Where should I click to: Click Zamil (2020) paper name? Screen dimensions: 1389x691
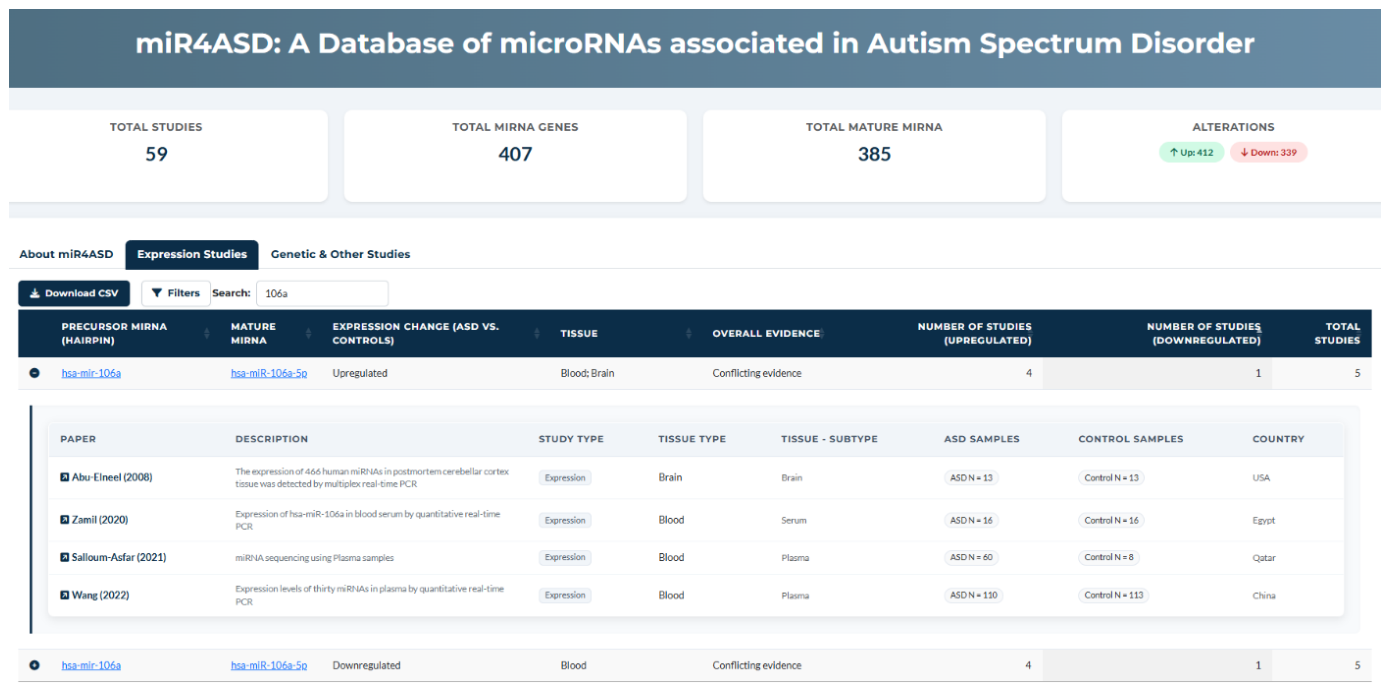(100, 520)
